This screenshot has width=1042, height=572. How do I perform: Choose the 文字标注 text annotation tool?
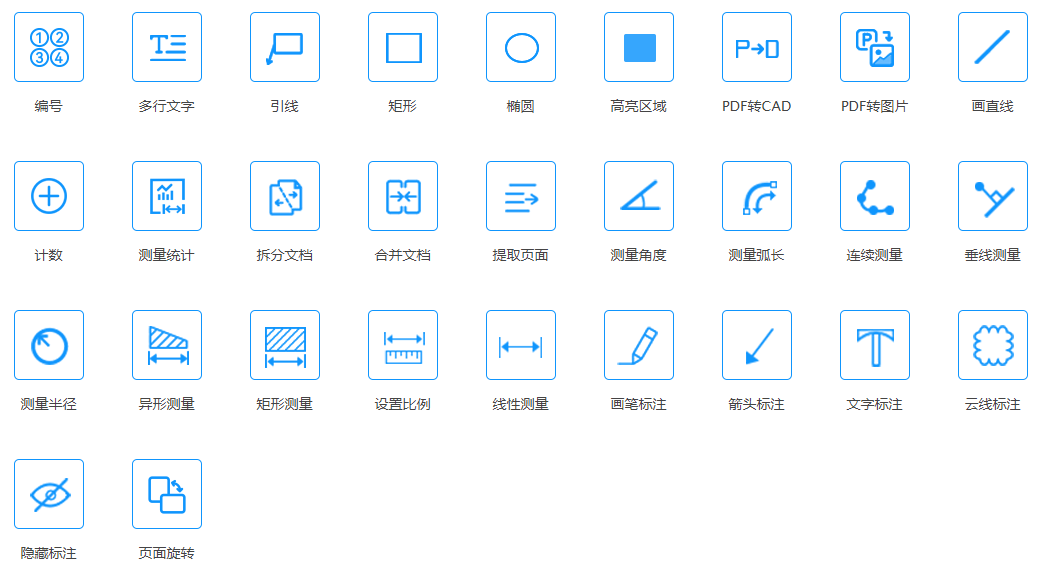pos(875,345)
